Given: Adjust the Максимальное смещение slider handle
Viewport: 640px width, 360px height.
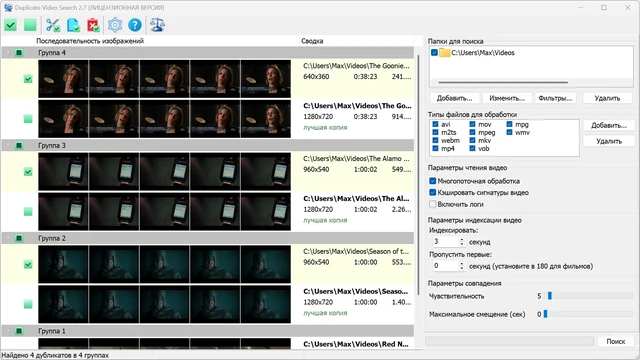Looking at the screenshot, I should [x=545, y=314].
